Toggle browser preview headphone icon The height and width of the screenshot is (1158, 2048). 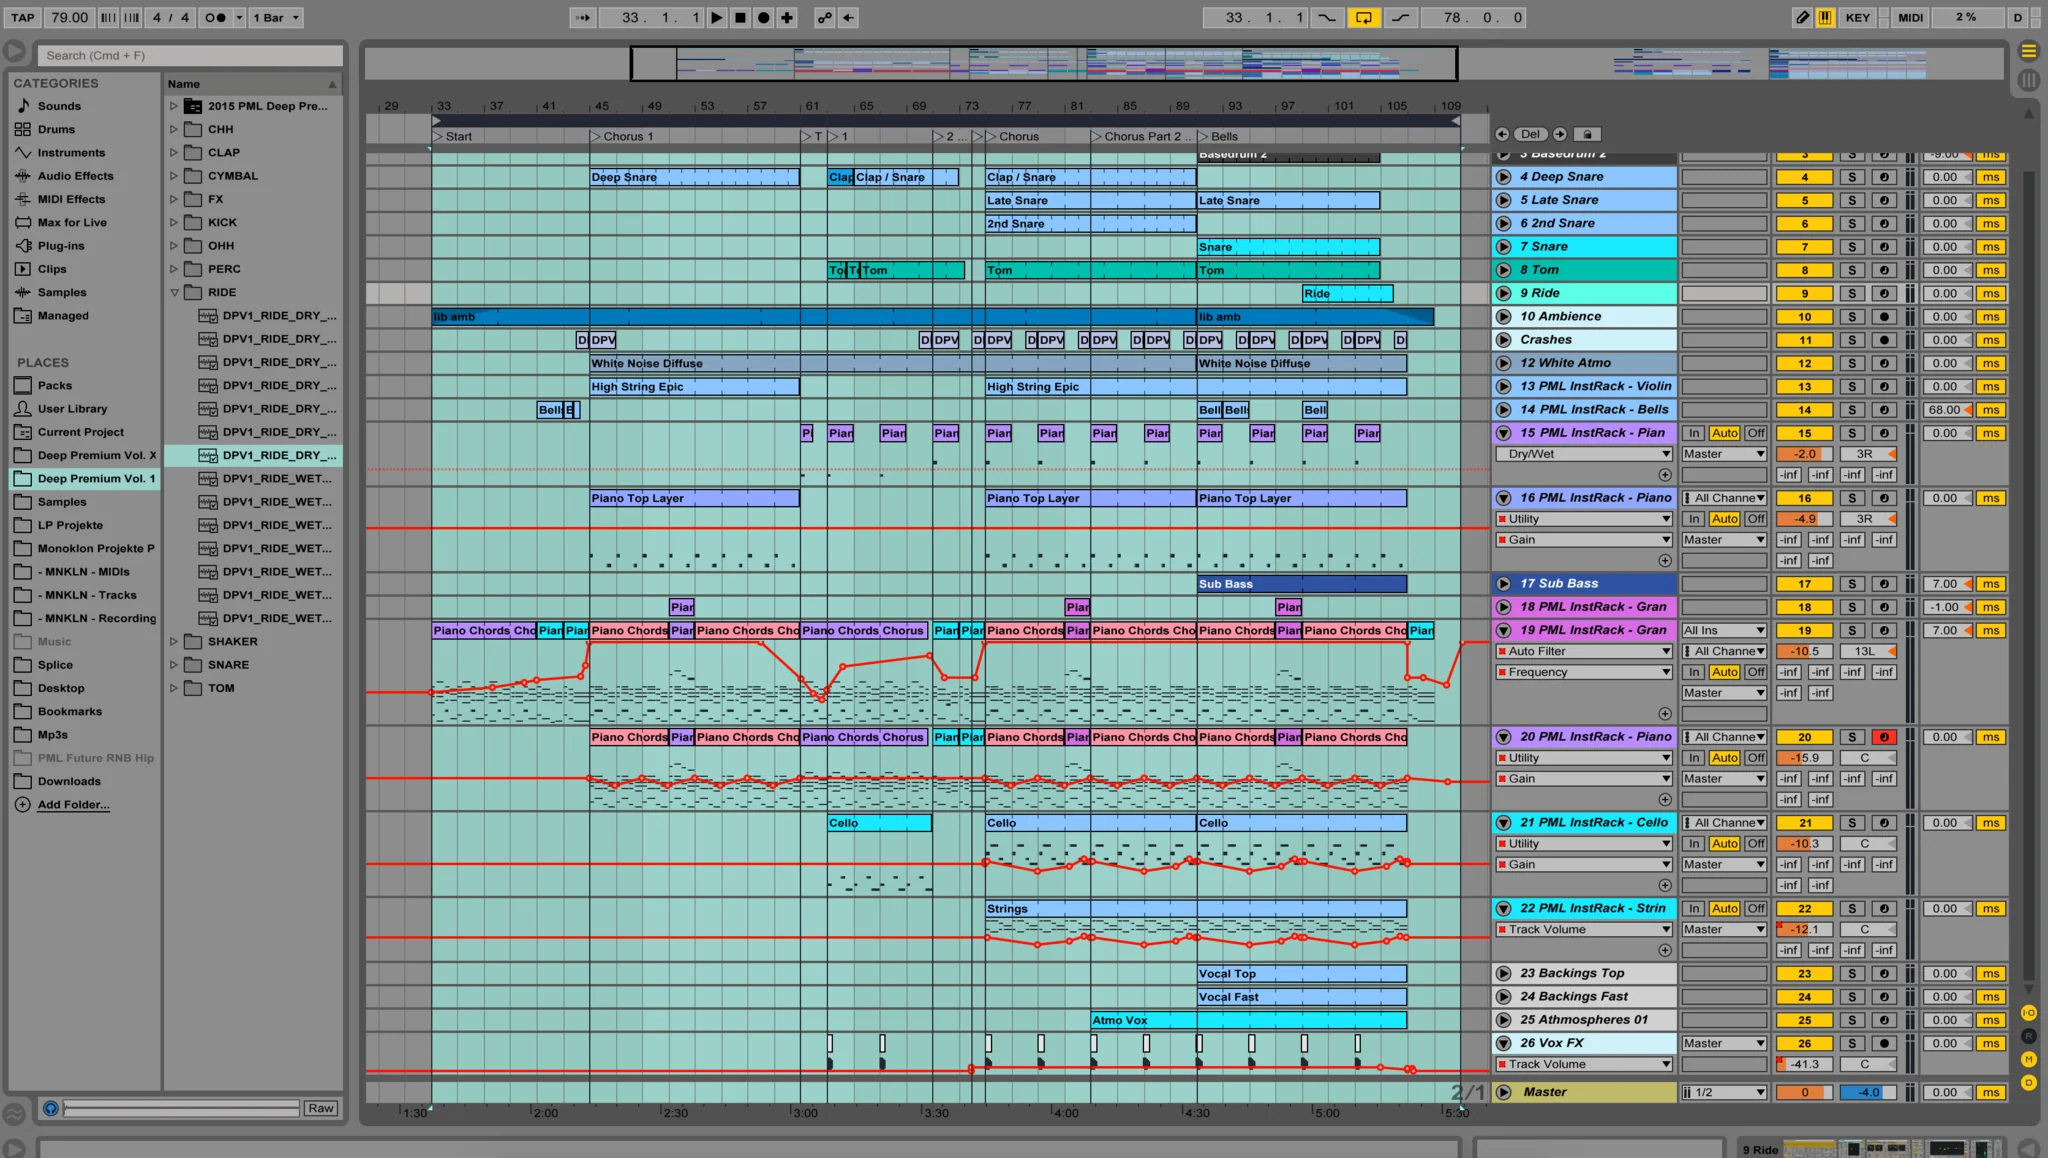pyautogui.click(x=51, y=1108)
